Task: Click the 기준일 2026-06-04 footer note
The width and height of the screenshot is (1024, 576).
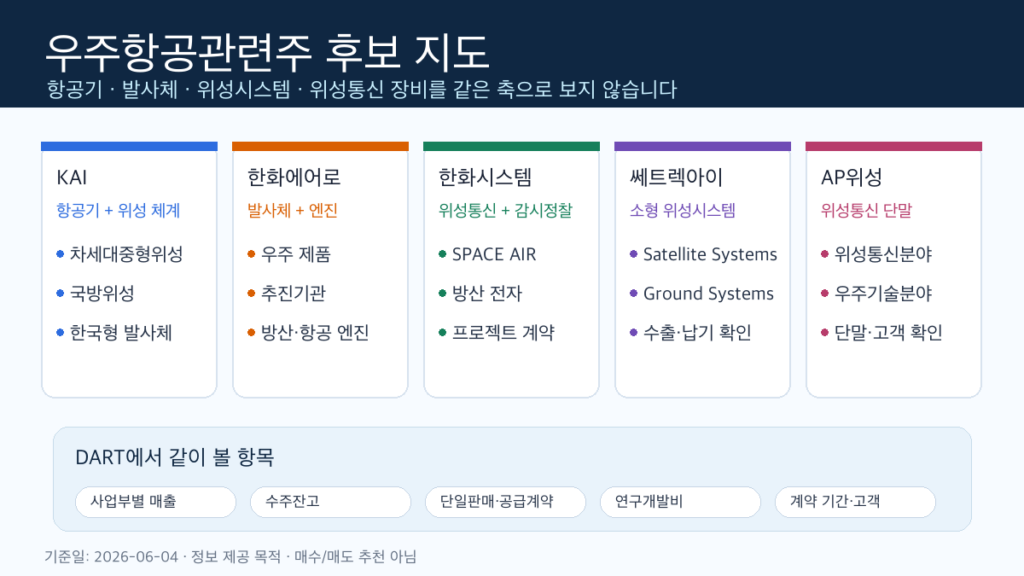Action: click(231, 556)
